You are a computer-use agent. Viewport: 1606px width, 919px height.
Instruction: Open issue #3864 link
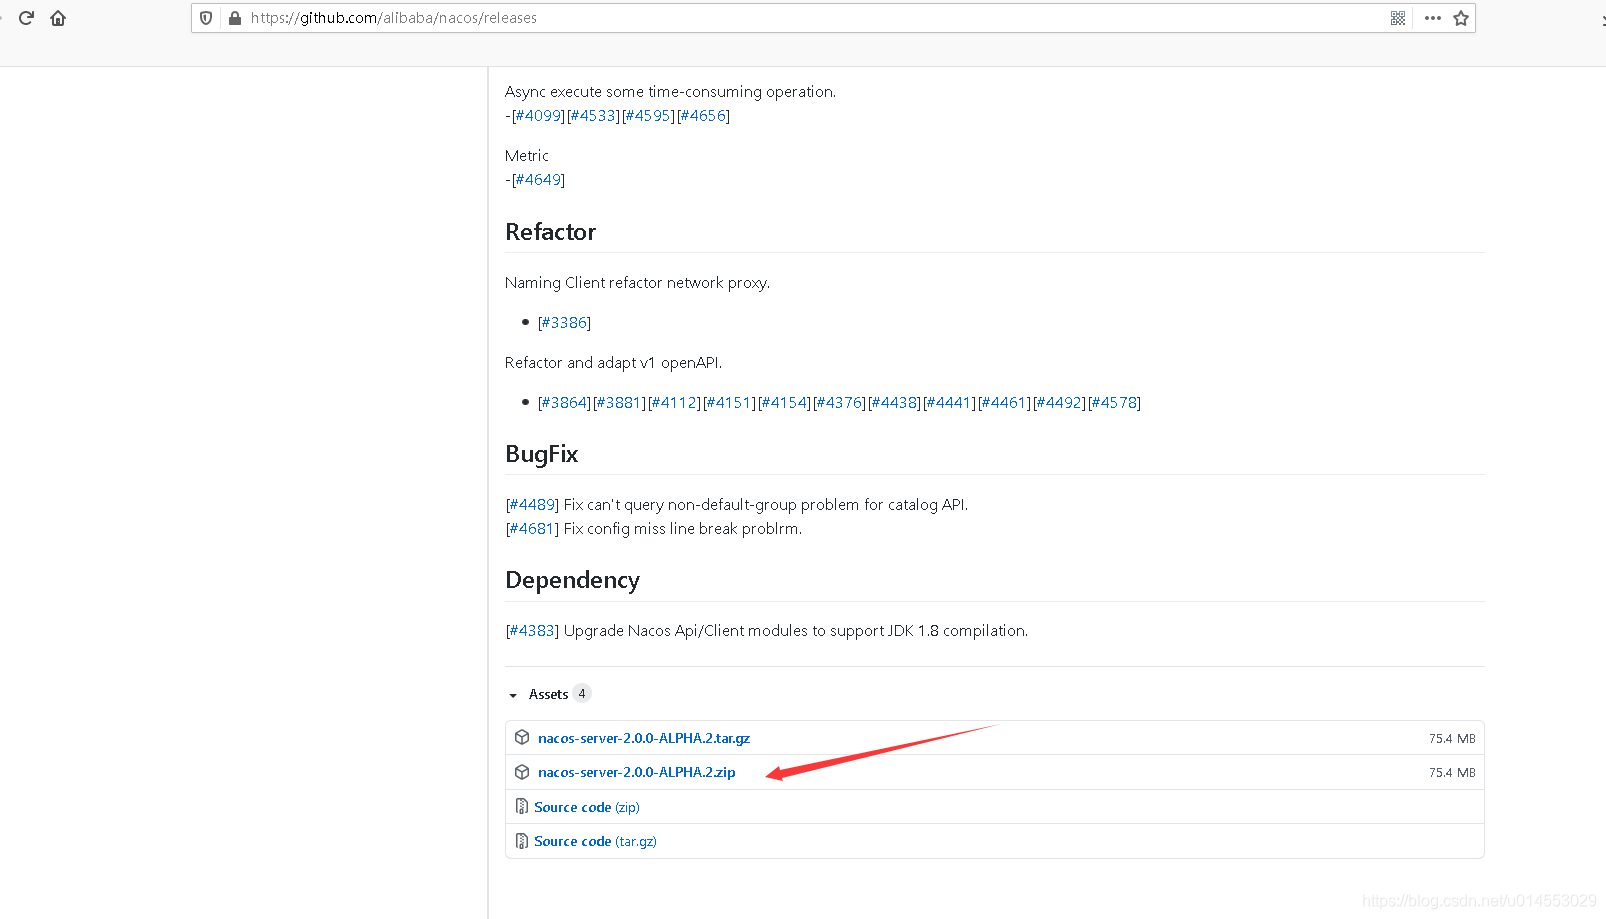(564, 403)
